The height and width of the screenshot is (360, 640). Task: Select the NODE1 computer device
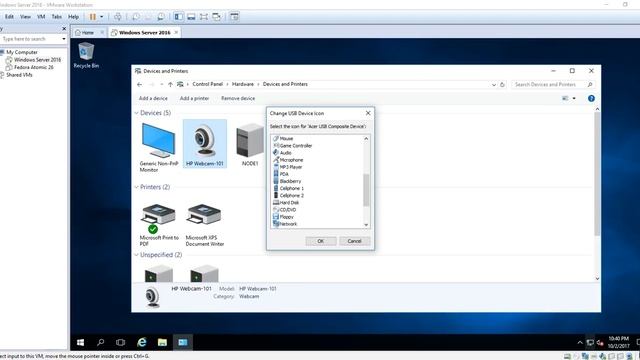tap(250, 144)
